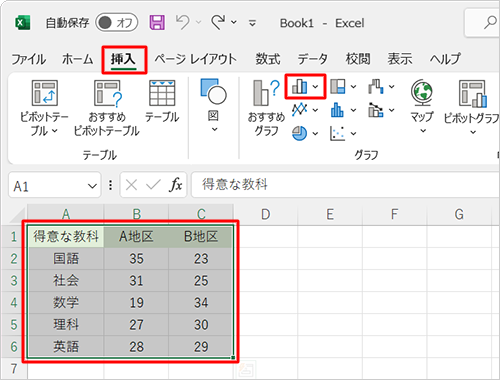Click the formula bar showing 得意な教科
500x380 pixels.
[x=345, y=184]
